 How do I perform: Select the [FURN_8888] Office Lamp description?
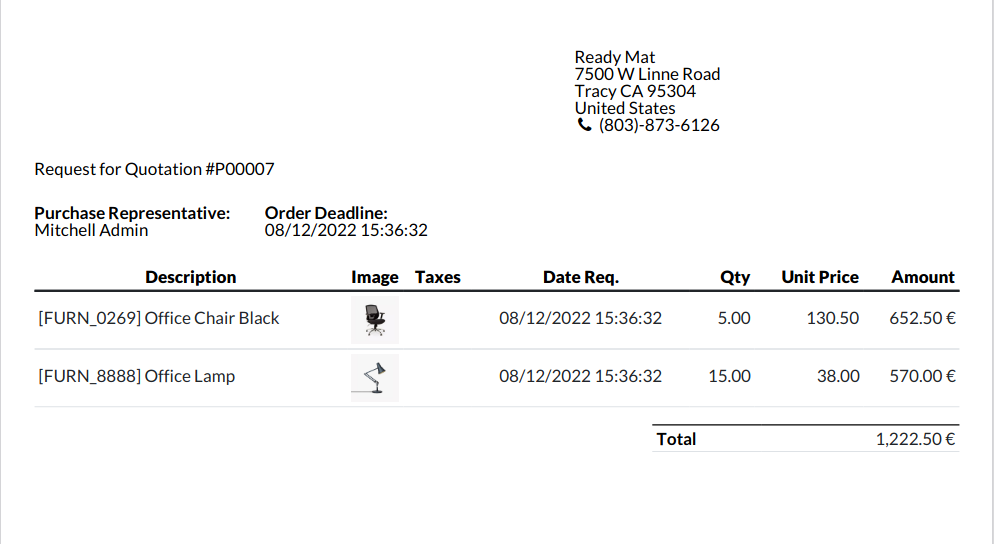(x=136, y=377)
